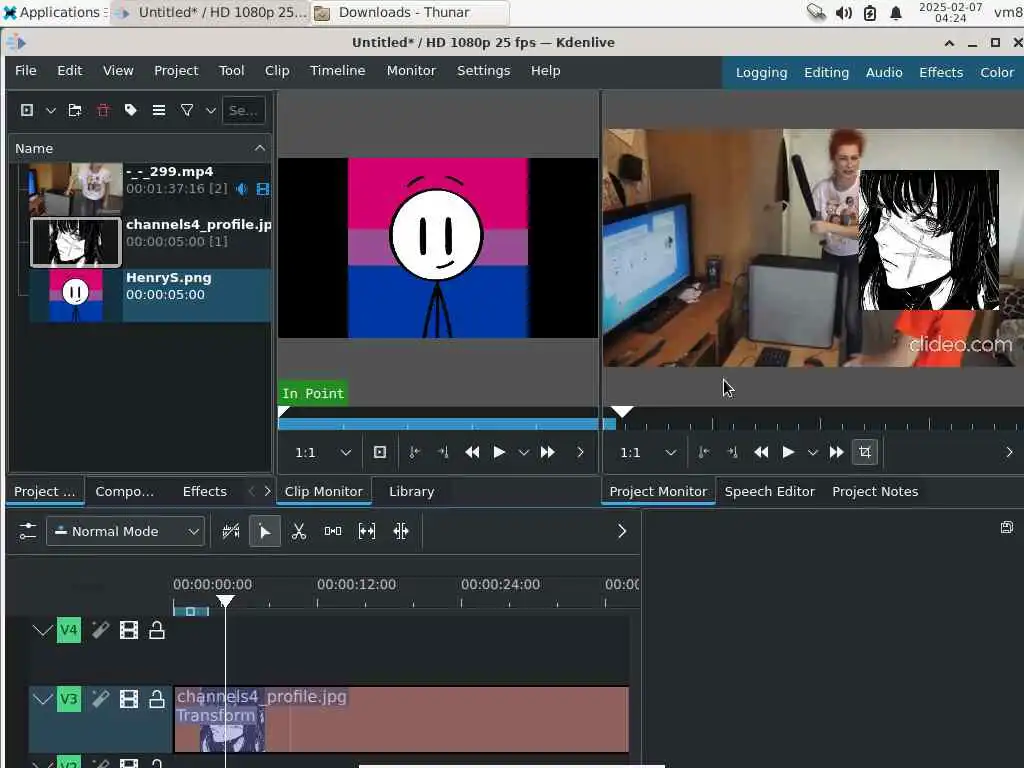
Task: Fast forward in the project monitor
Action: click(x=837, y=452)
